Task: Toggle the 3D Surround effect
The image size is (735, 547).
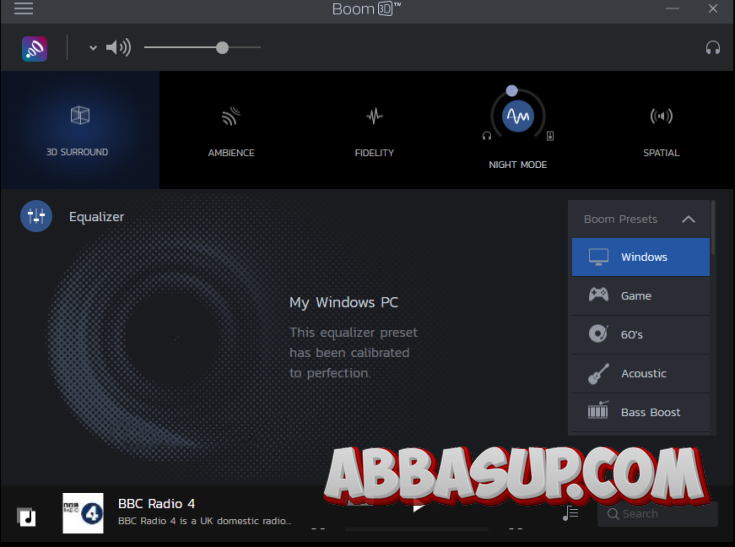Action: point(80,130)
